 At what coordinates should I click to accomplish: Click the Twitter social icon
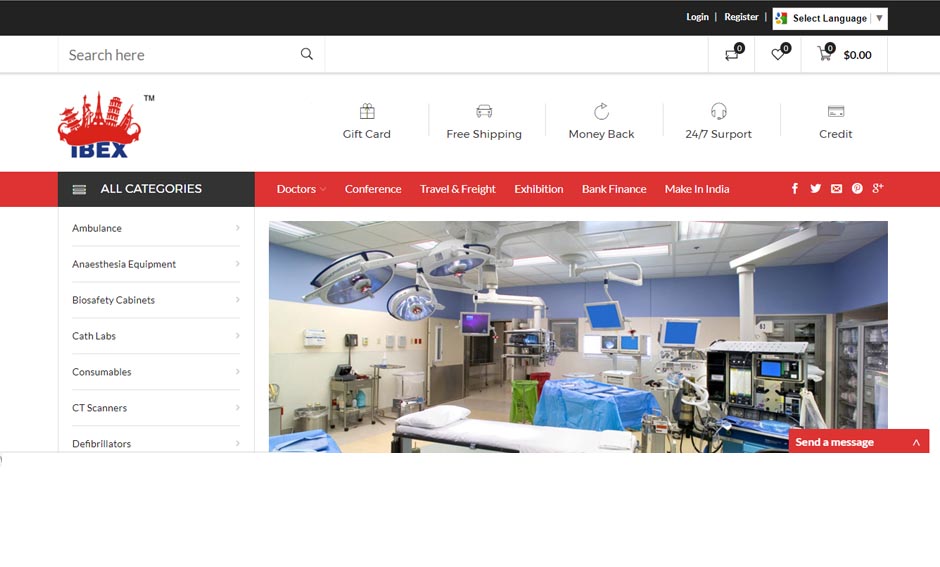coord(815,189)
